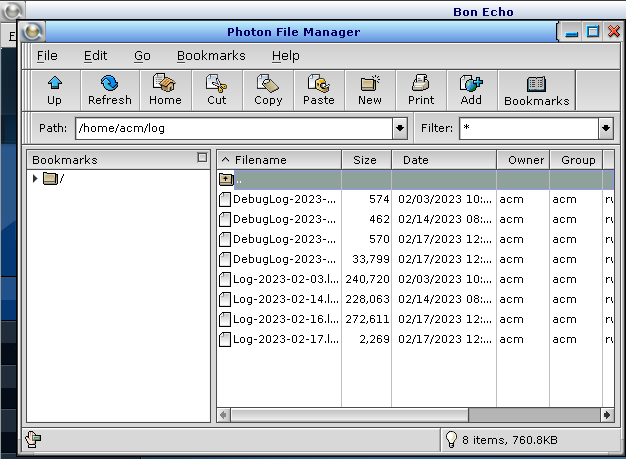Open the Bookmarks menu
The width and height of the screenshot is (626, 459).
(211, 55)
